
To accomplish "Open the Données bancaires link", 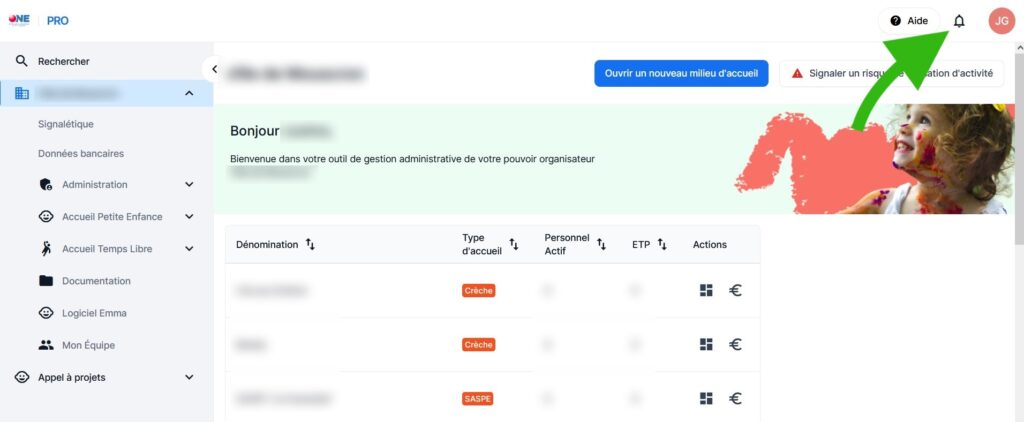I will click(x=81, y=154).
